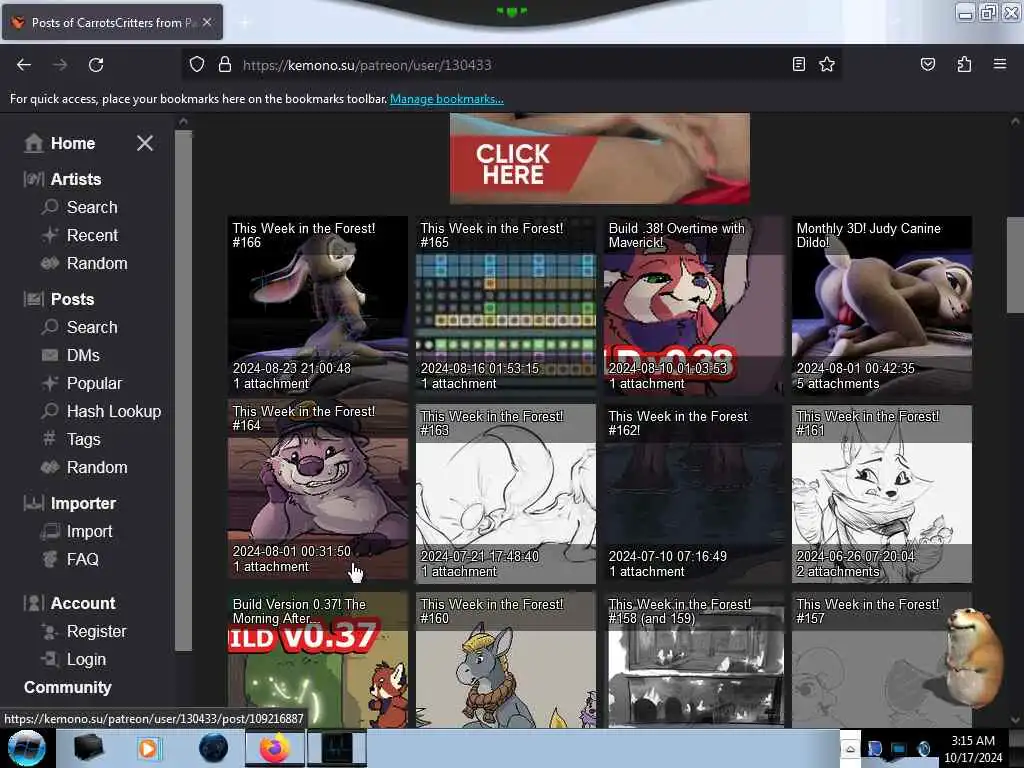
Task: Open the extensions puzzle icon
Action: [964, 64]
